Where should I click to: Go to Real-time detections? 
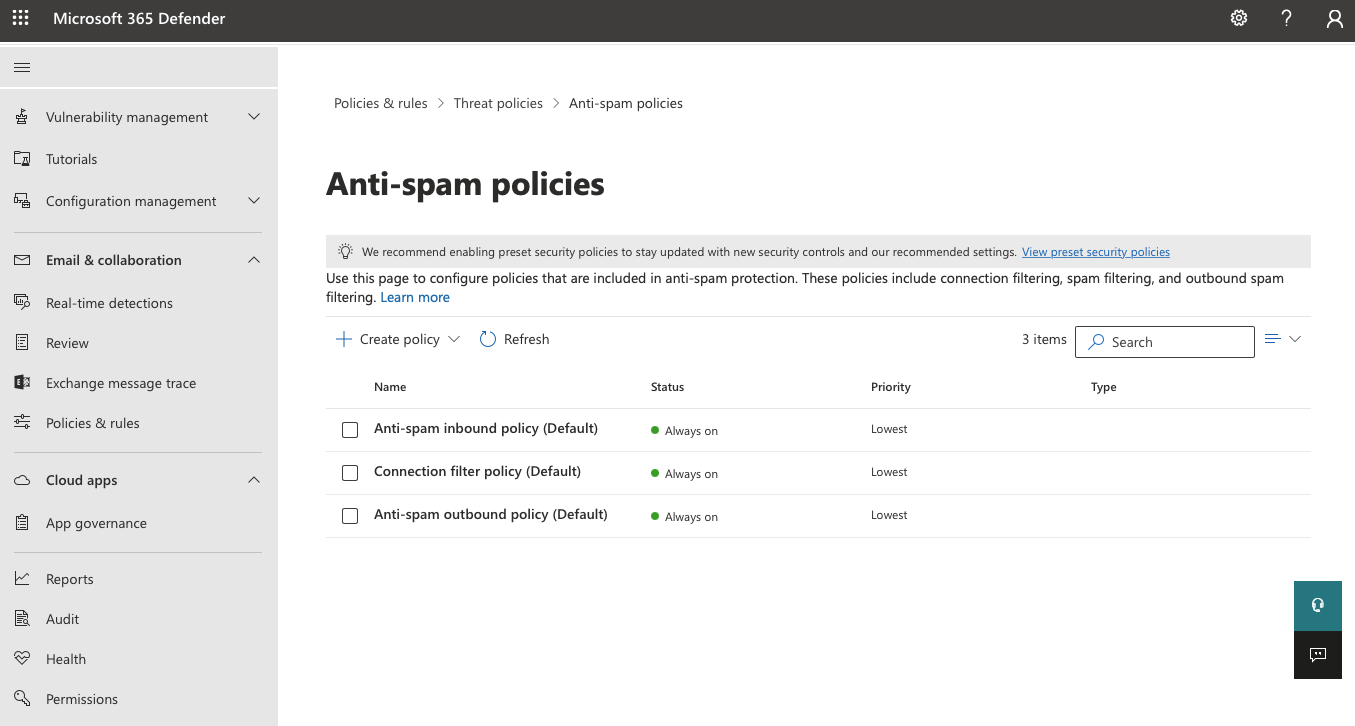pyautogui.click(x=109, y=303)
